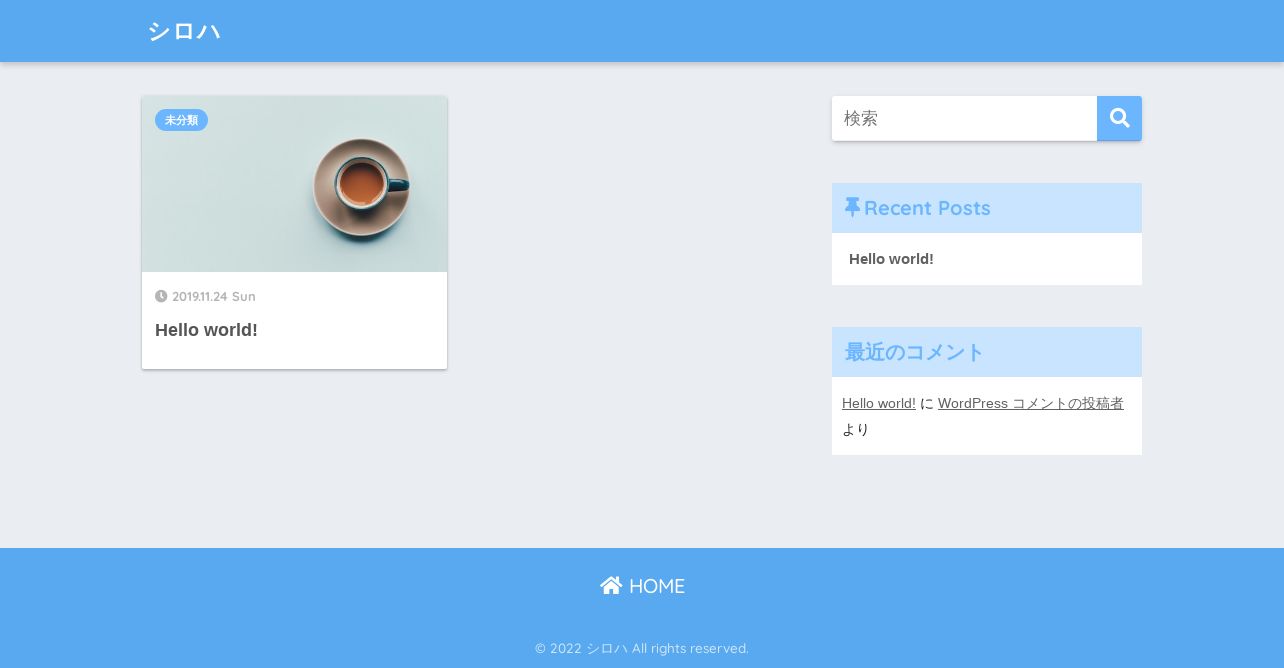This screenshot has width=1284, height=668.
Task: Click the © 2022 シロハ copyright text
Action: click(x=642, y=648)
